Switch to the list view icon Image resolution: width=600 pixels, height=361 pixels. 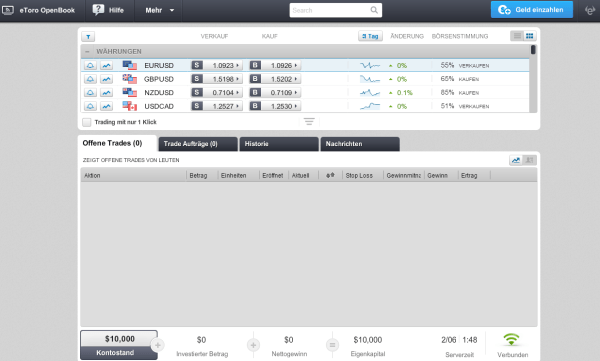tap(517, 36)
